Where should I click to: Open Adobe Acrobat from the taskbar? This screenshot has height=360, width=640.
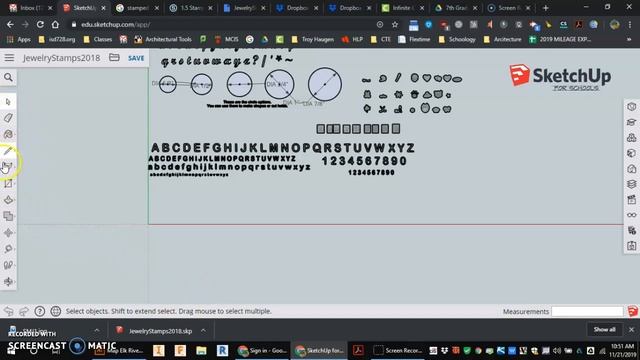click(x=358, y=350)
